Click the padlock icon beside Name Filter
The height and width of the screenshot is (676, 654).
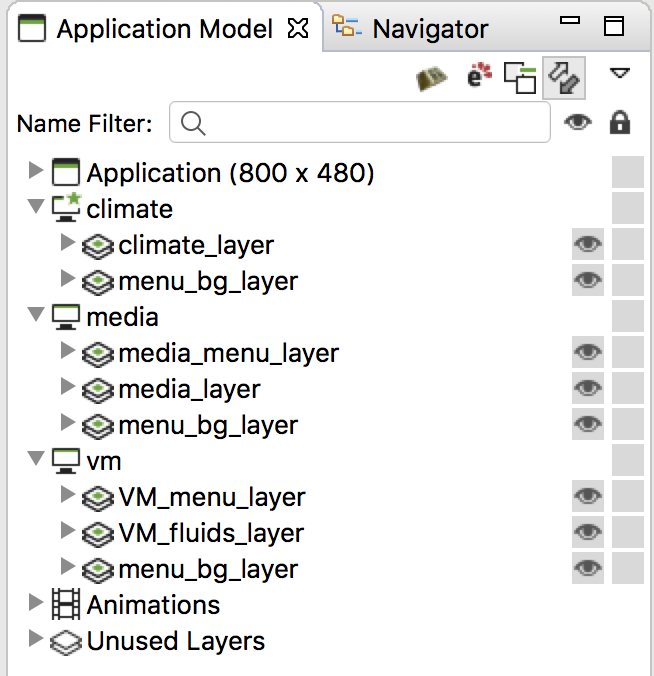[x=620, y=122]
